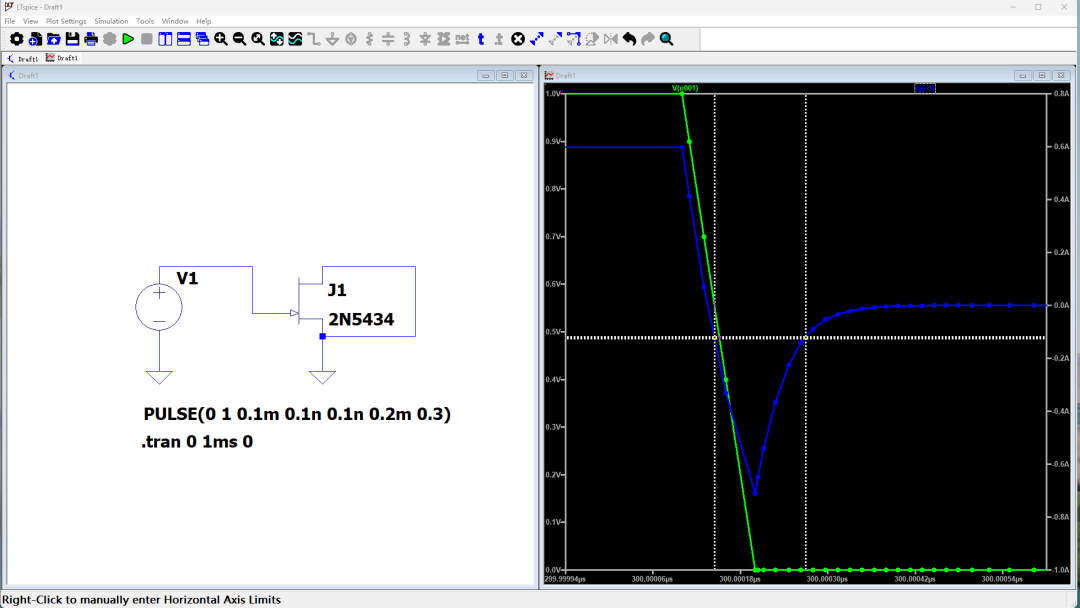The width and height of the screenshot is (1080, 608).
Task: Maximize the waveform Draft1 child window
Action: click(x=1042, y=76)
